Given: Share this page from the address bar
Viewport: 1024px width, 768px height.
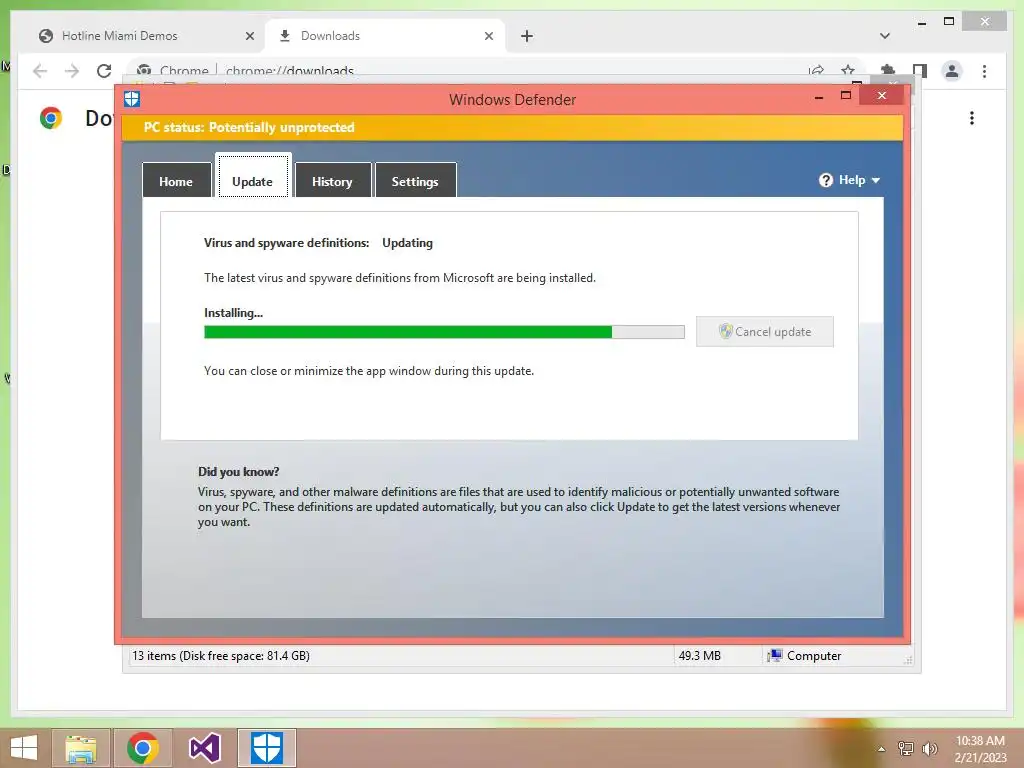Looking at the screenshot, I should point(816,71).
